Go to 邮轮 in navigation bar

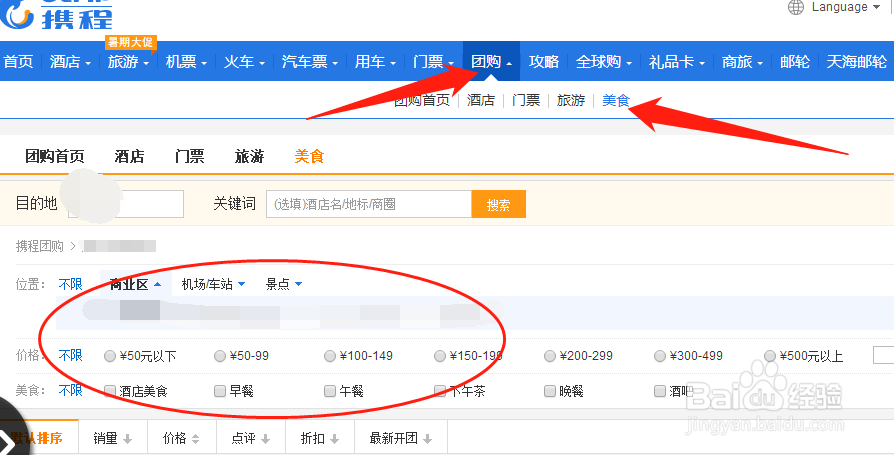tap(795, 62)
